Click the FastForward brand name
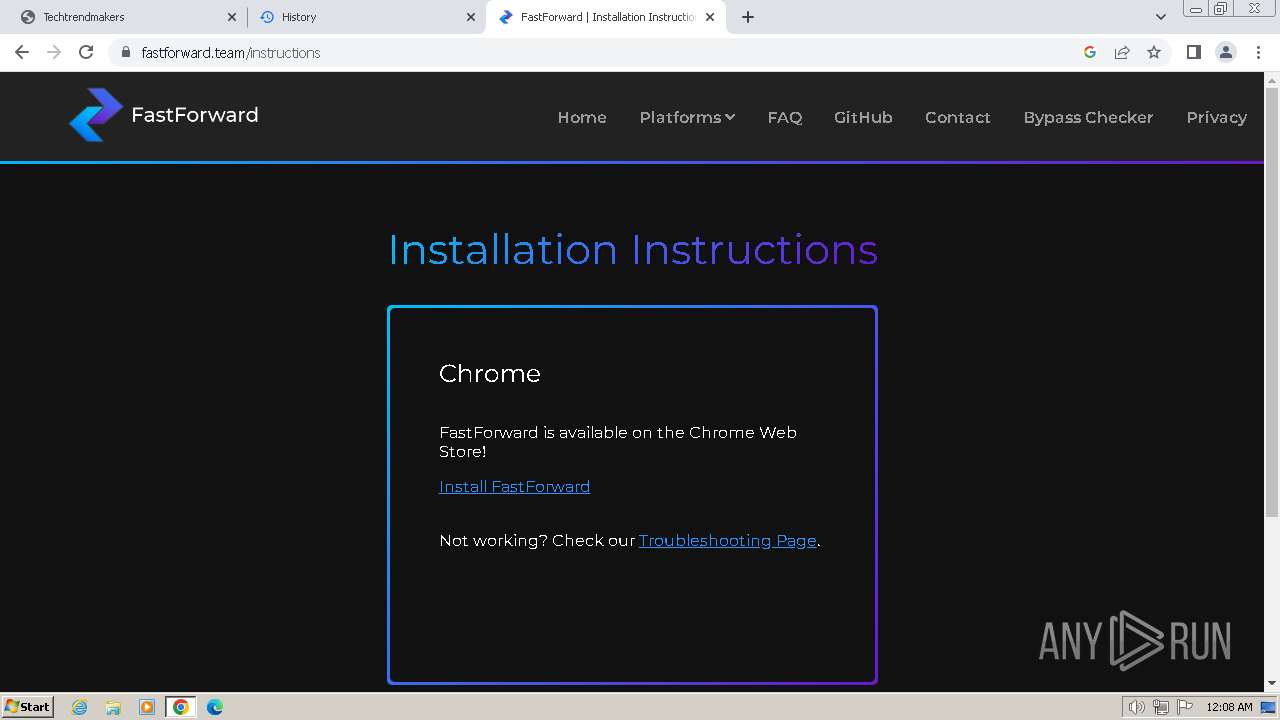The height and width of the screenshot is (720, 1280). [x=194, y=115]
